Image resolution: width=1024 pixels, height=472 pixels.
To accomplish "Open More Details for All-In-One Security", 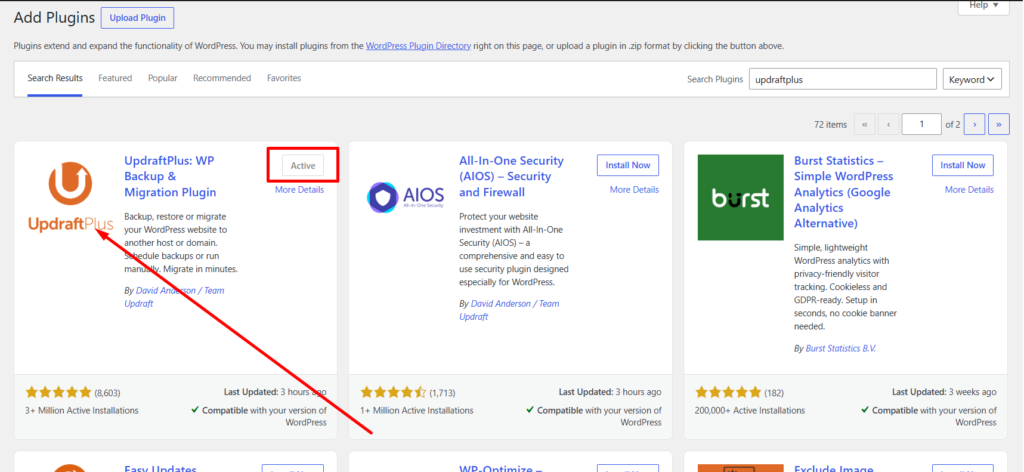I will tap(634, 190).
